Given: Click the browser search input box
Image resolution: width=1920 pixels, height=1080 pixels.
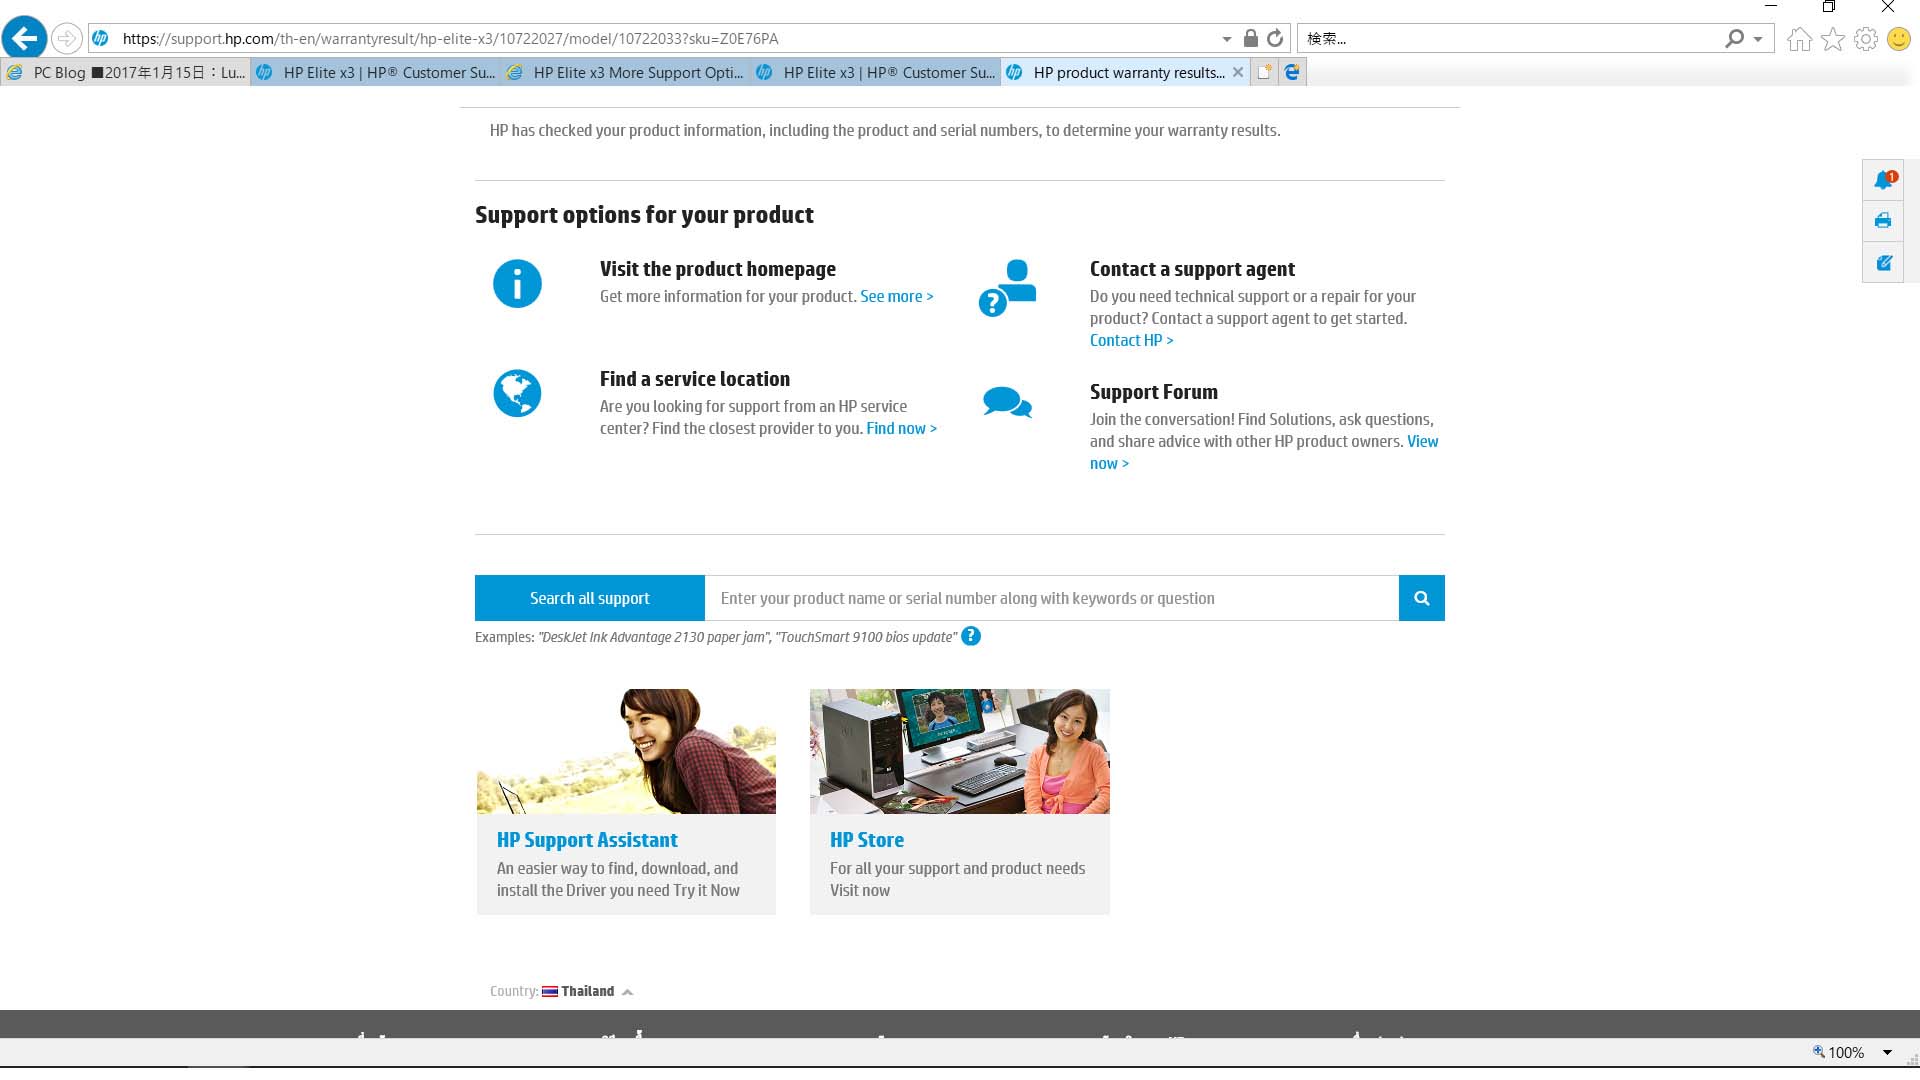Looking at the screenshot, I should 1510,39.
